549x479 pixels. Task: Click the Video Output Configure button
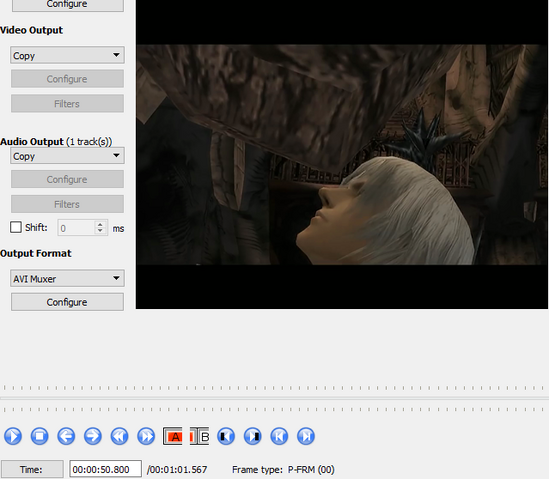click(67, 79)
